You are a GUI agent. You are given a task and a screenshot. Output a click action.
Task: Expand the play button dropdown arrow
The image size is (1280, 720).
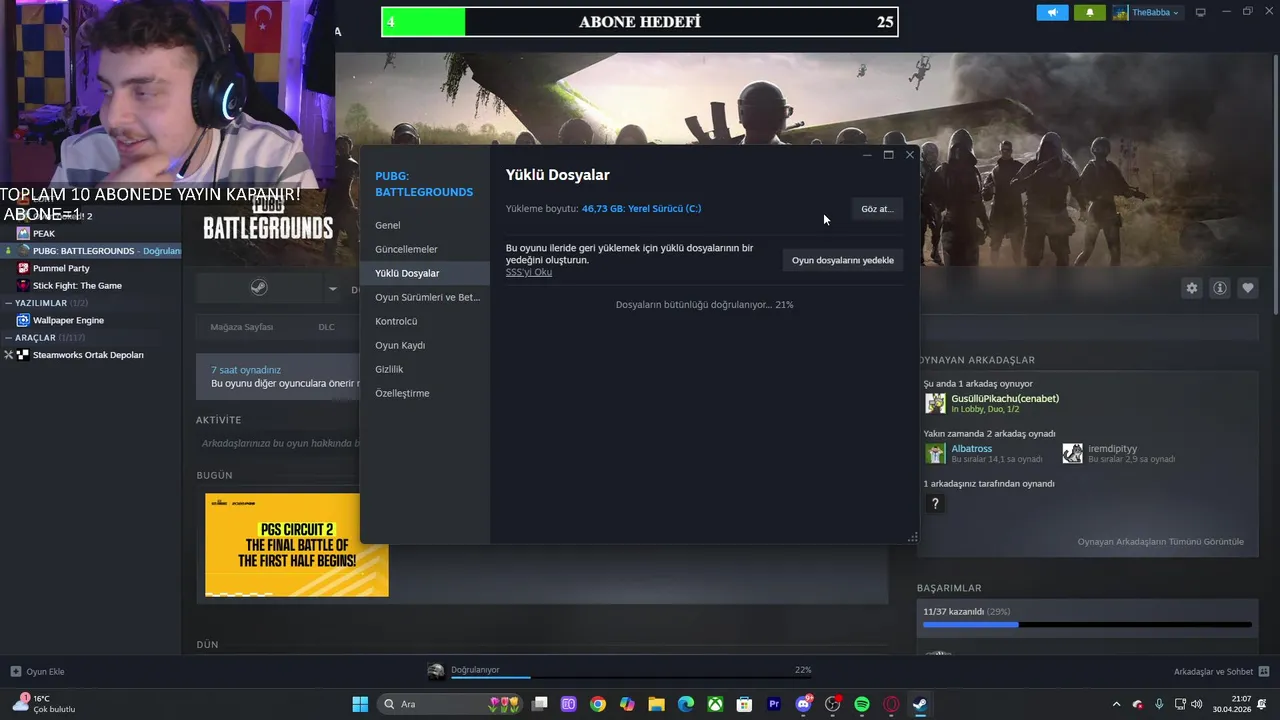(333, 289)
